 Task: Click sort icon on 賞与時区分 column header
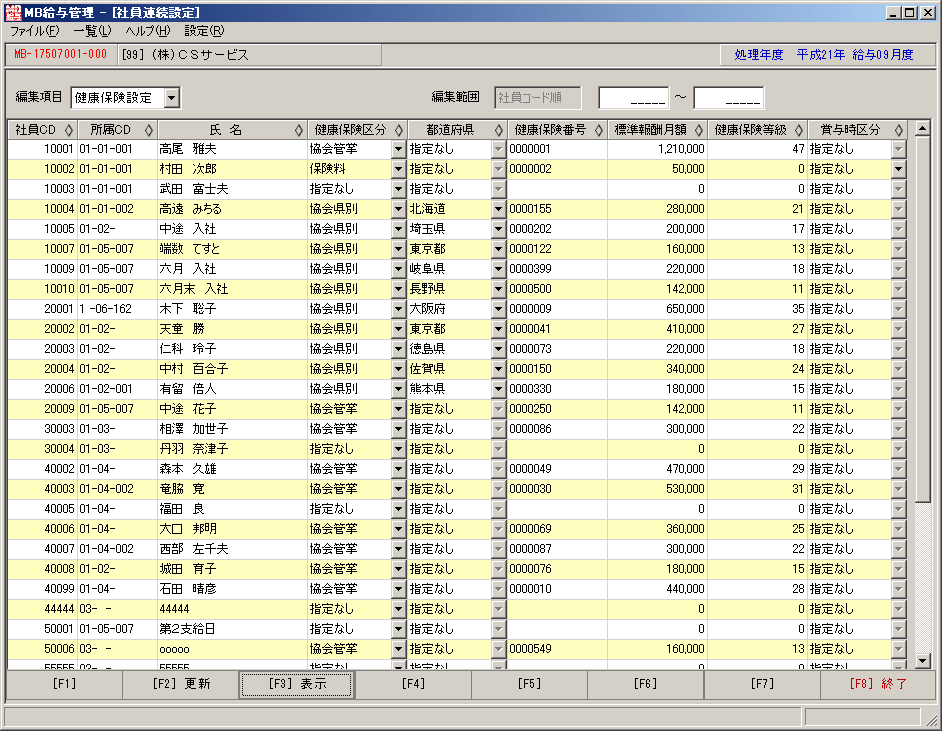899,130
